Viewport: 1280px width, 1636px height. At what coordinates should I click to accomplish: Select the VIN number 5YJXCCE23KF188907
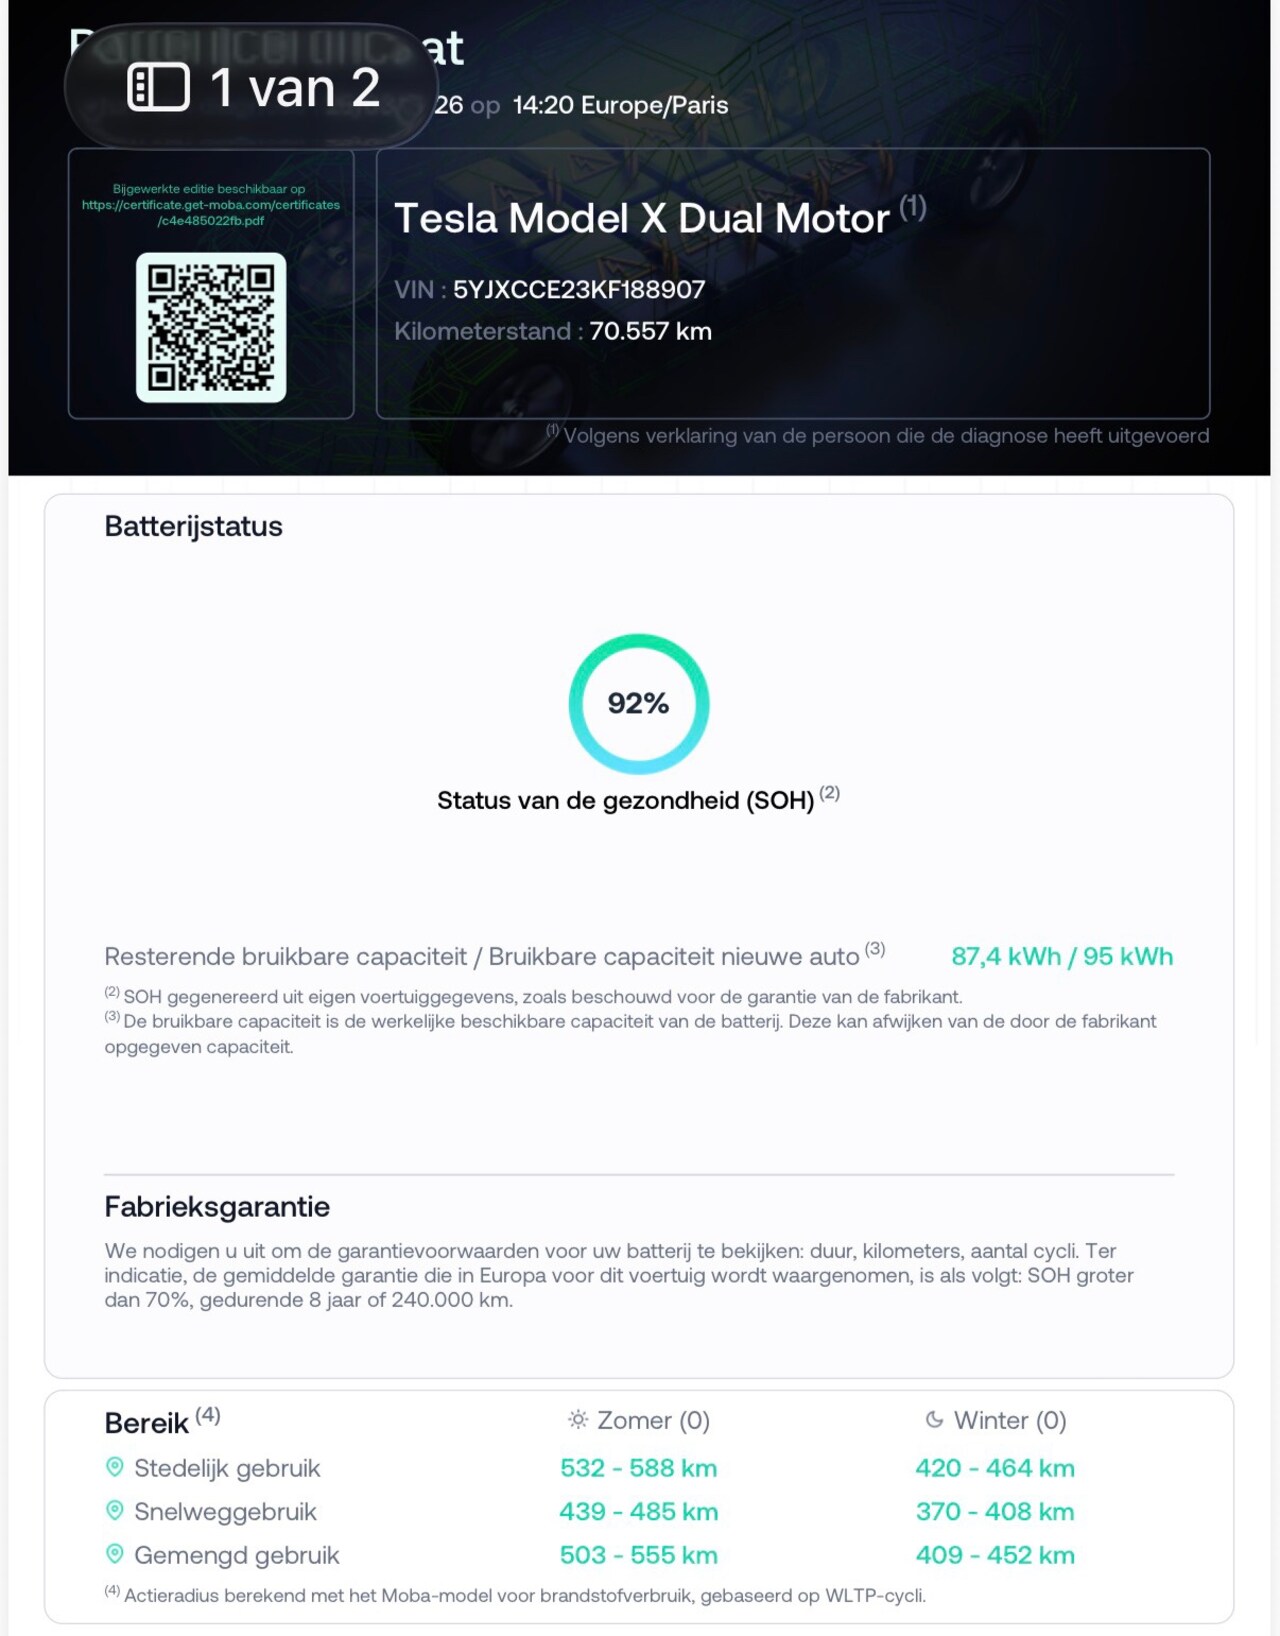click(579, 290)
